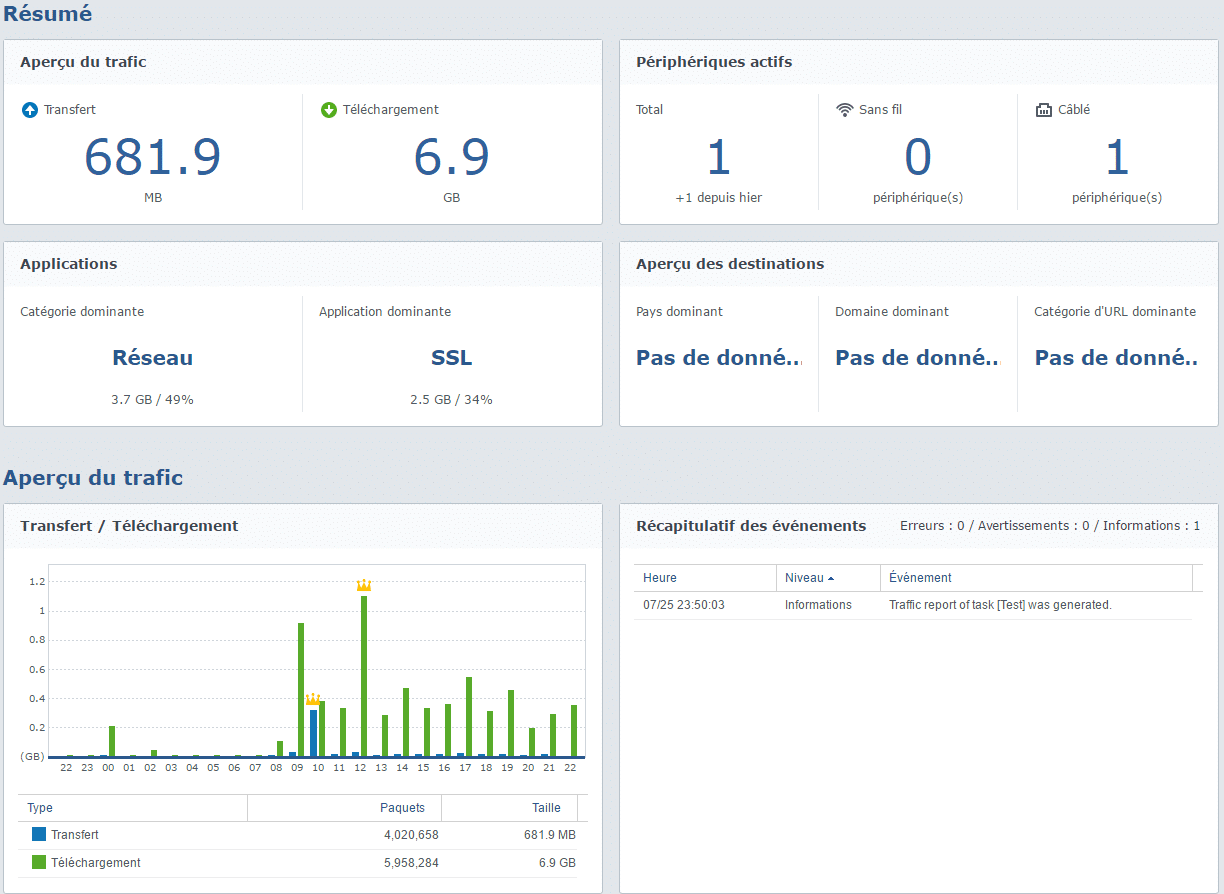Click the Informations level cell
The width and height of the screenshot is (1224, 894).
click(818, 605)
